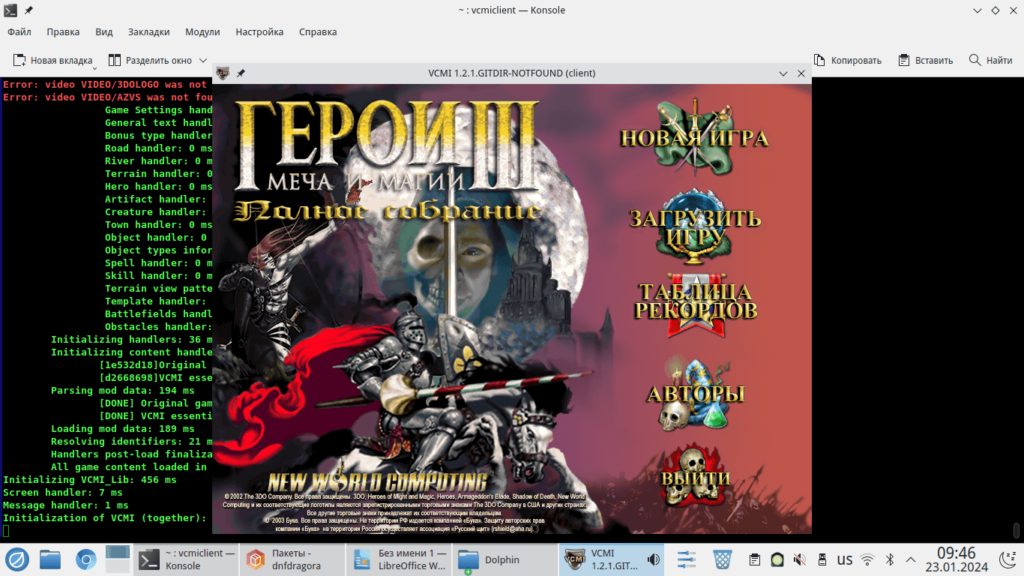Screen dimensions: 1024x576
Task: Click the Вставить toolbar button
Action: click(x=925, y=60)
